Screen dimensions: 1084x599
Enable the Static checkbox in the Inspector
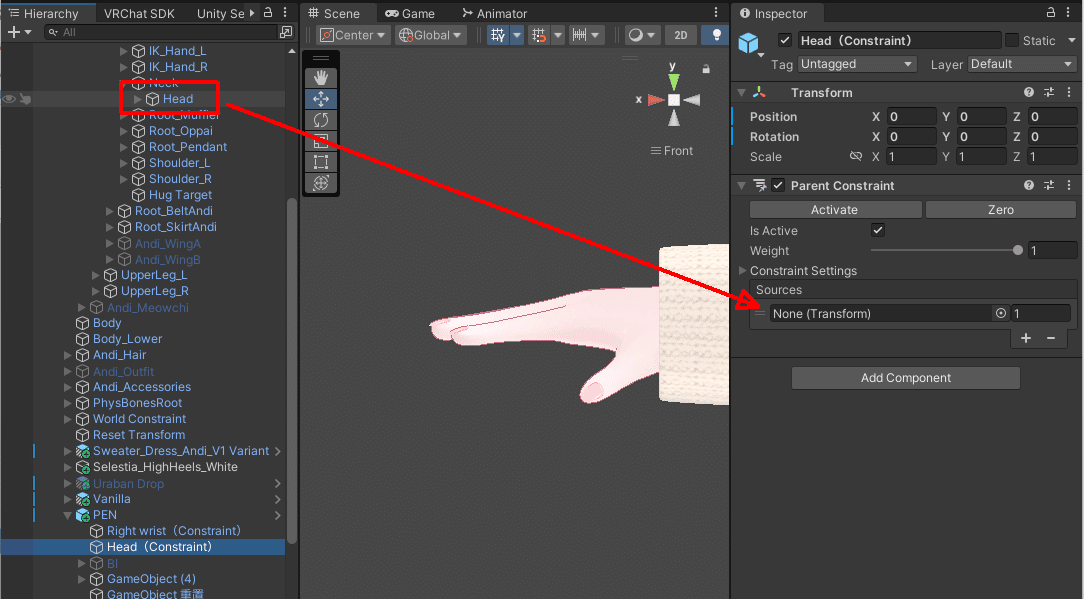tap(1014, 40)
